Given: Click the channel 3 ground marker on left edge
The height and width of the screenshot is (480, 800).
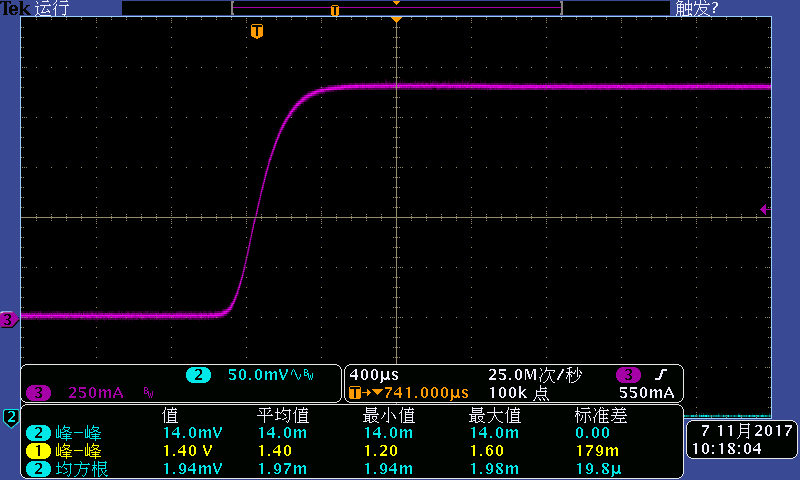Looking at the screenshot, I should [x=8, y=320].
